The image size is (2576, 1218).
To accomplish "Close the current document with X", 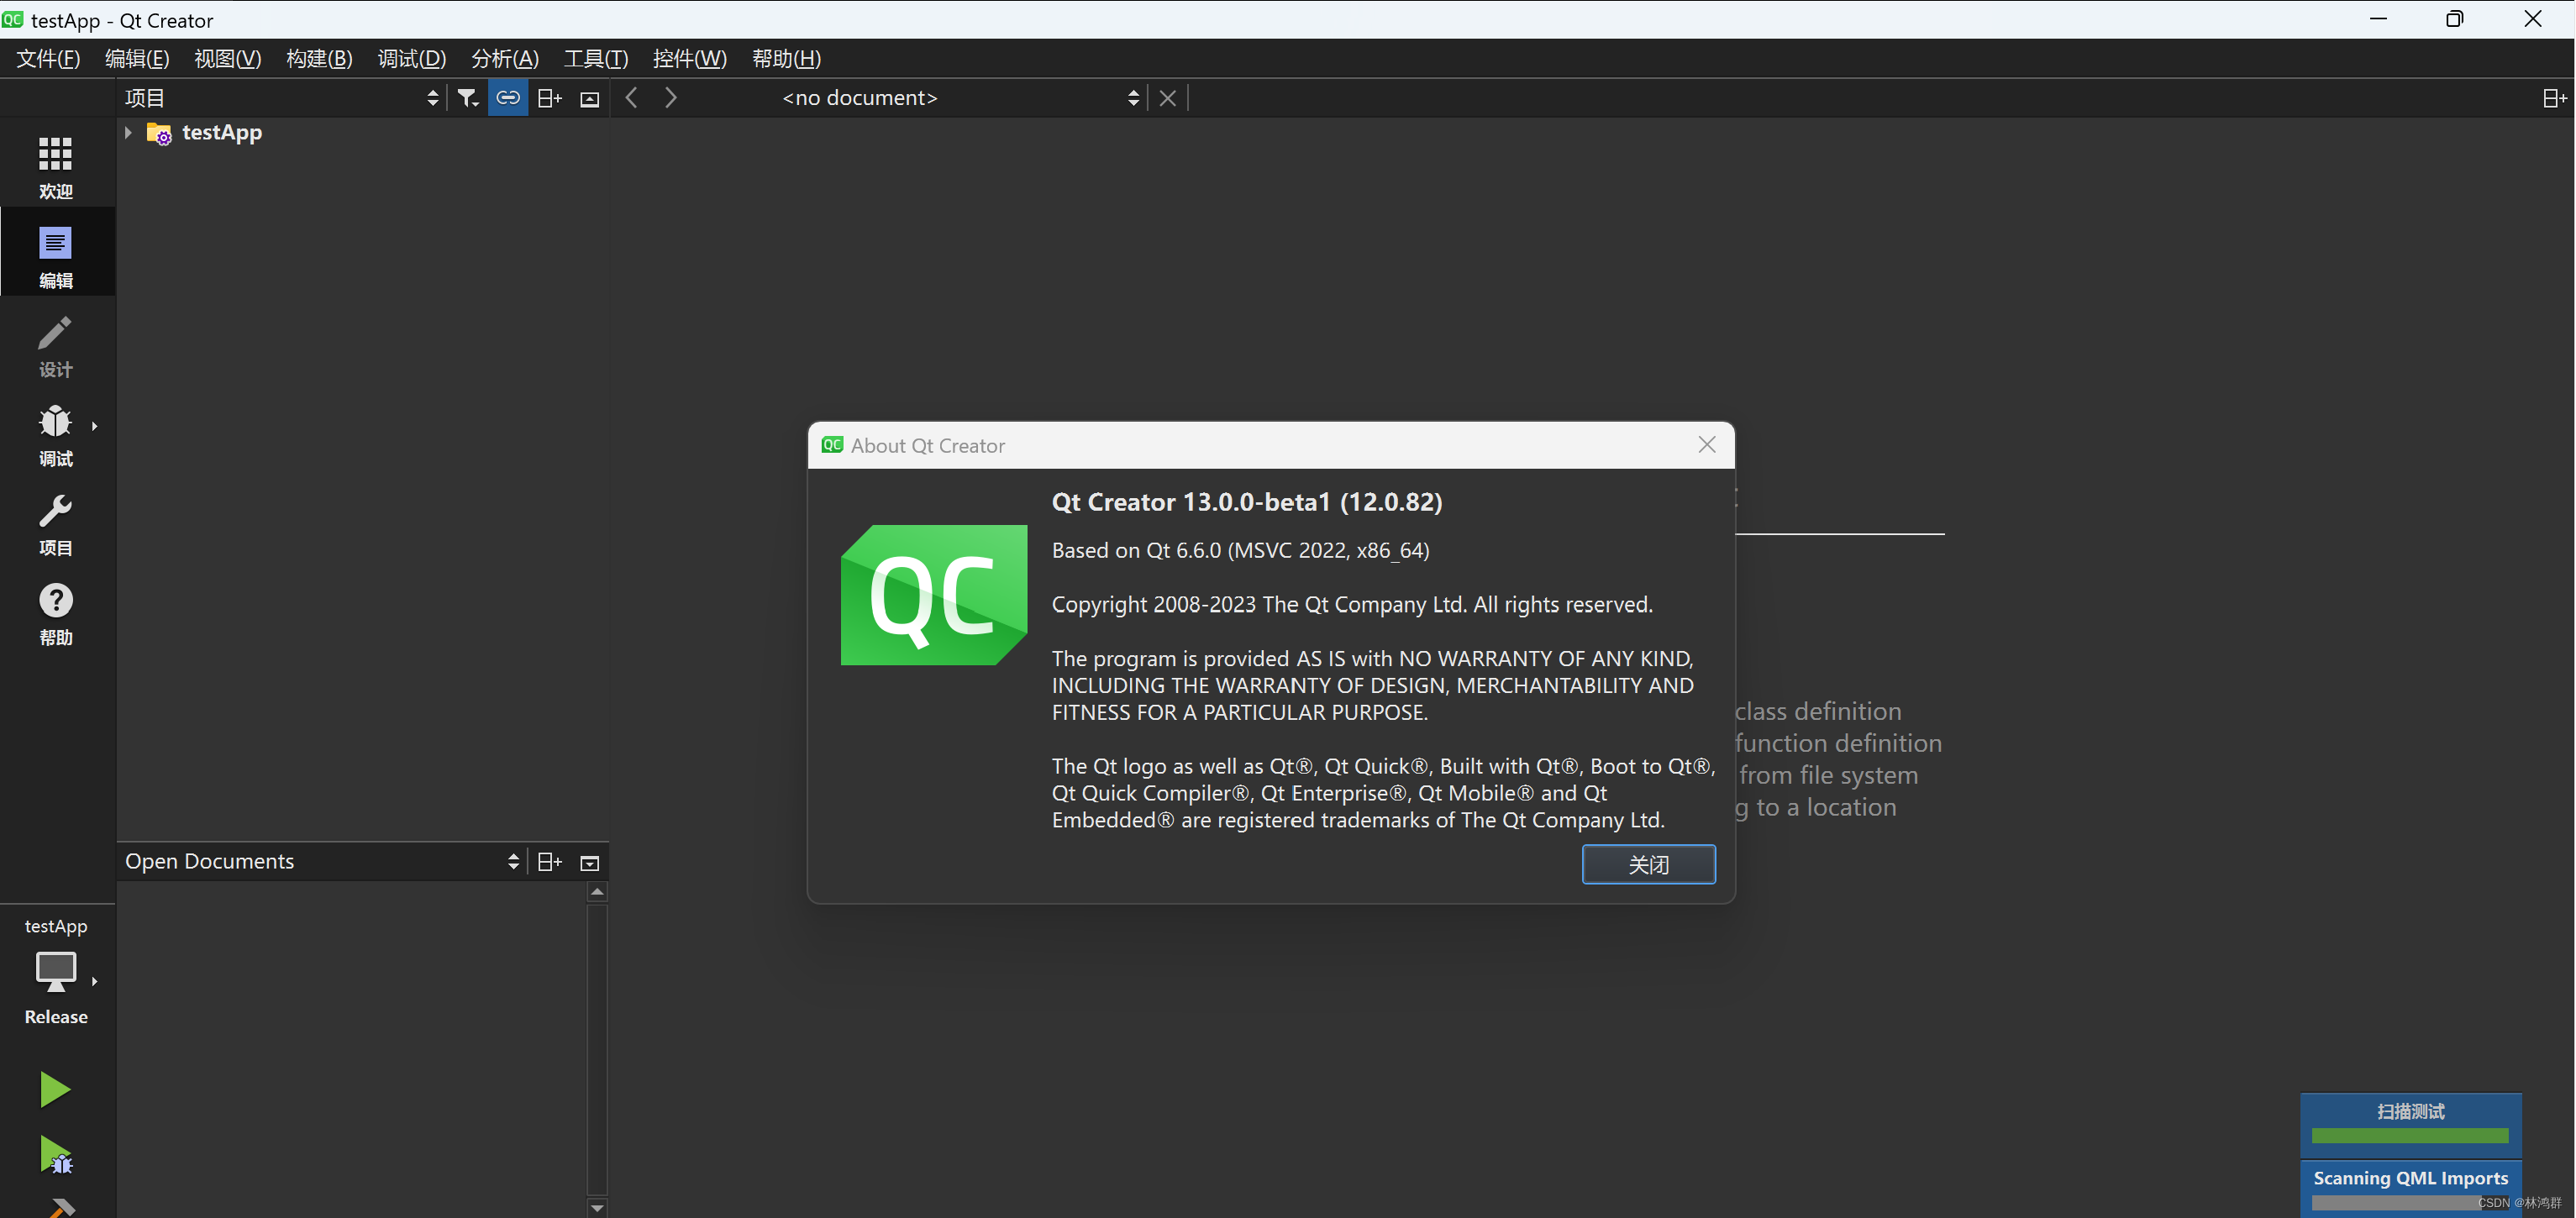I will click(1167, 98).
